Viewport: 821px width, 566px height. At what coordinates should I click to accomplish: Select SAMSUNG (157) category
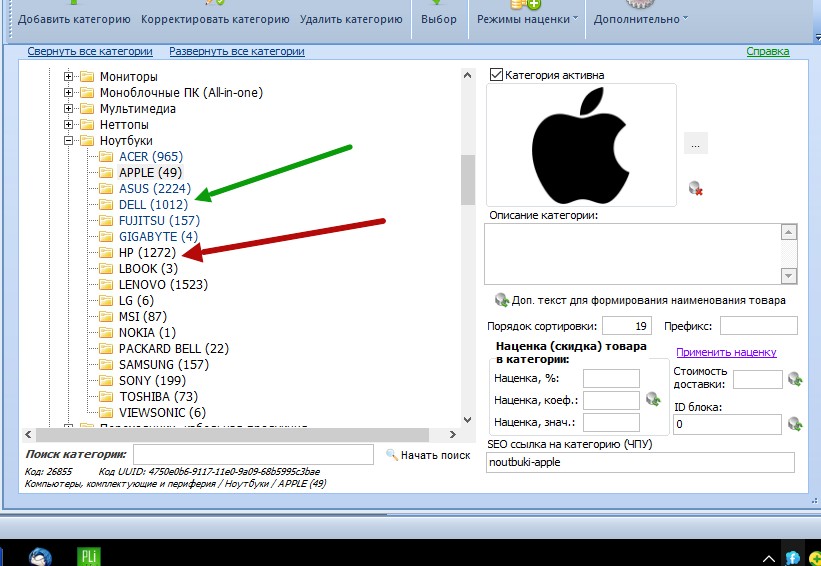[x=163, y=364]
